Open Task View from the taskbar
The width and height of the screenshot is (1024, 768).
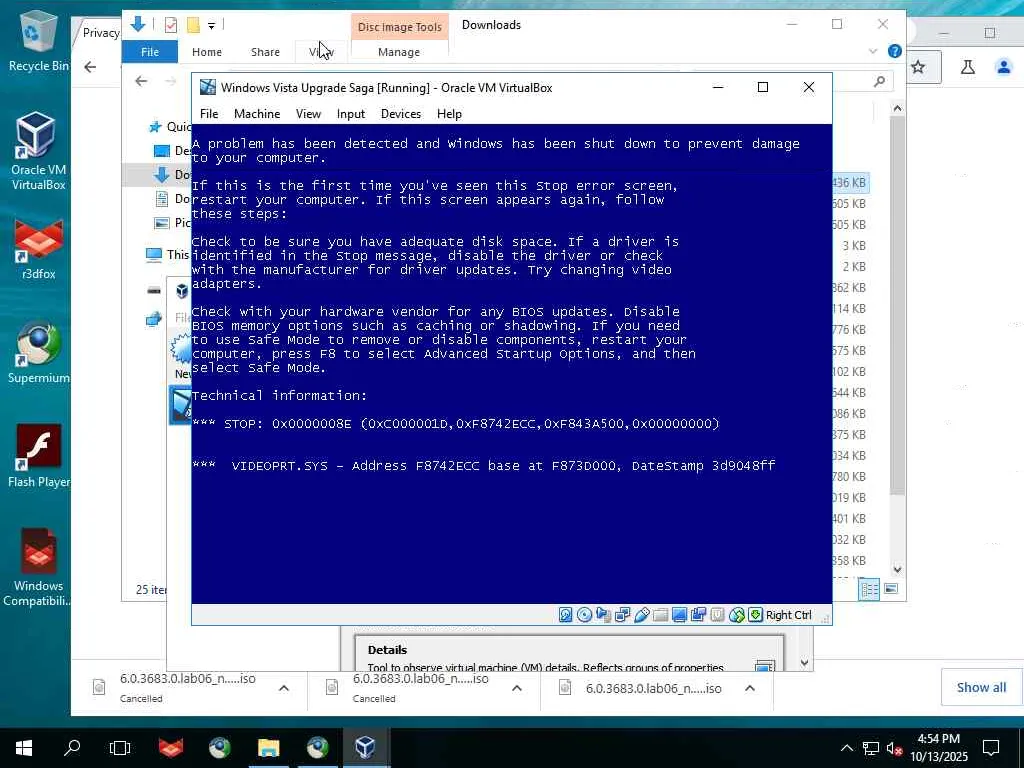click(x=120, y=748)
